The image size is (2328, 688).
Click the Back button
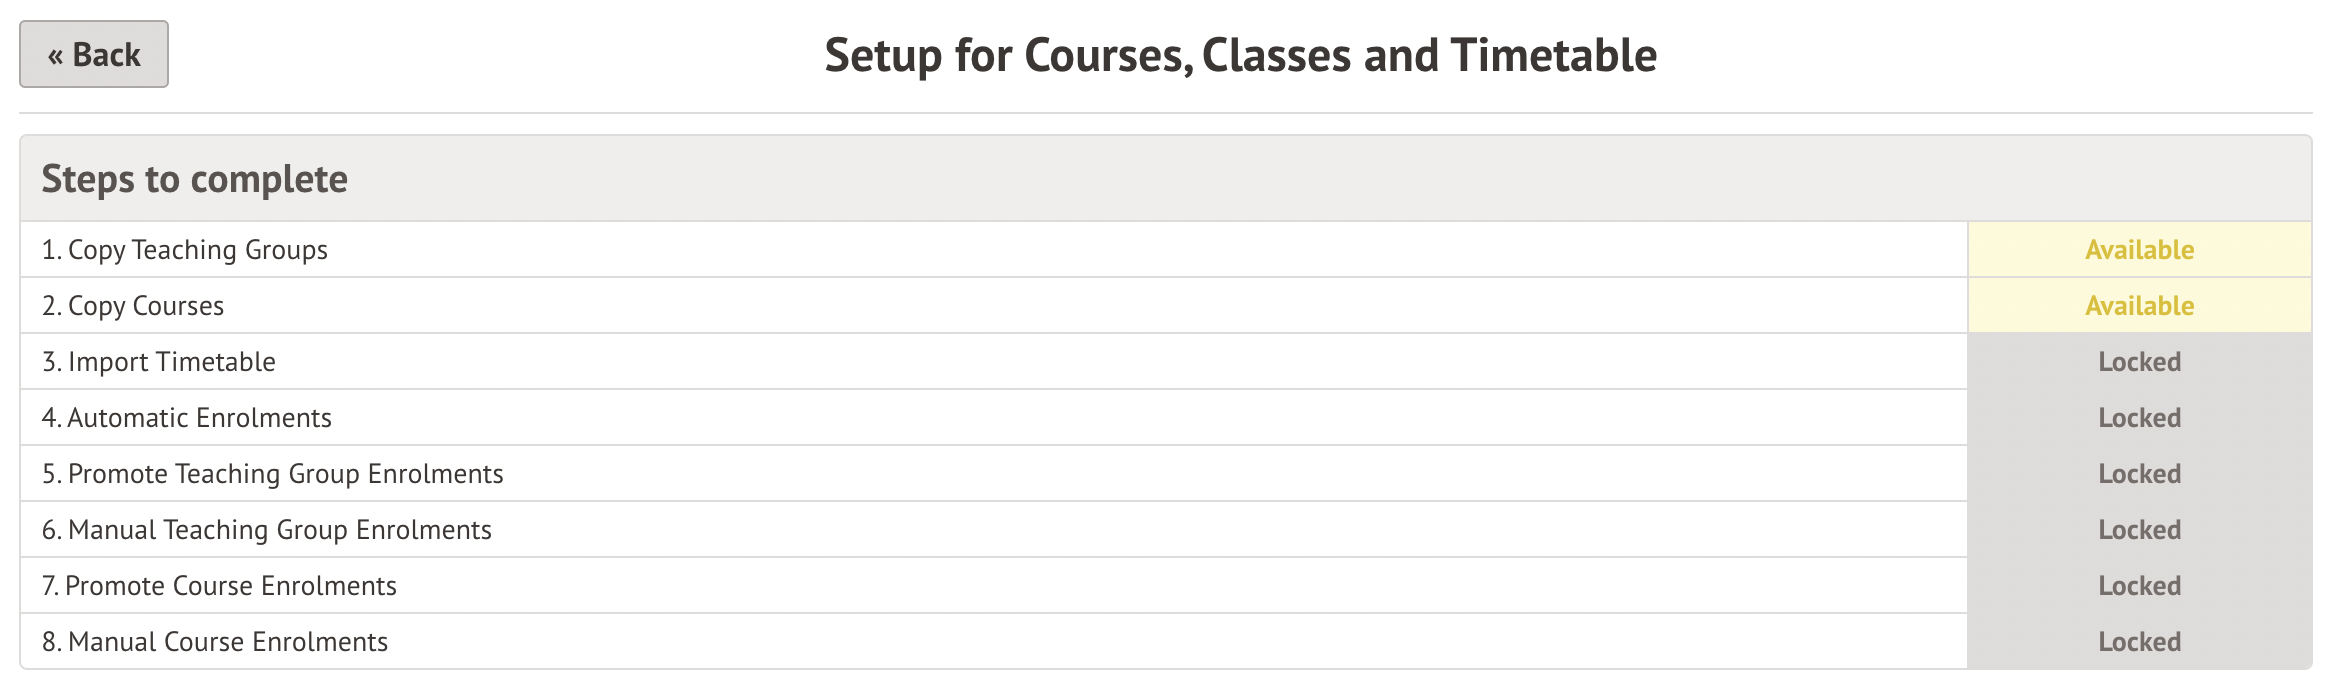[94, 54]
